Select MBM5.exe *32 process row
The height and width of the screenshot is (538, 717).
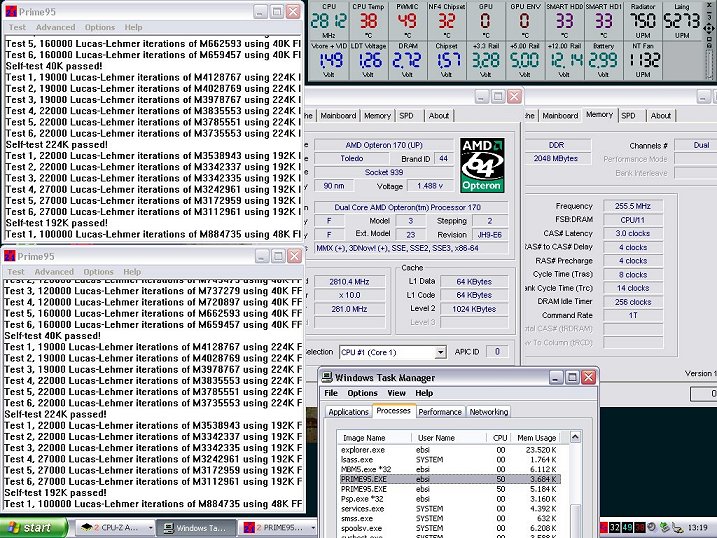(449, 469)
